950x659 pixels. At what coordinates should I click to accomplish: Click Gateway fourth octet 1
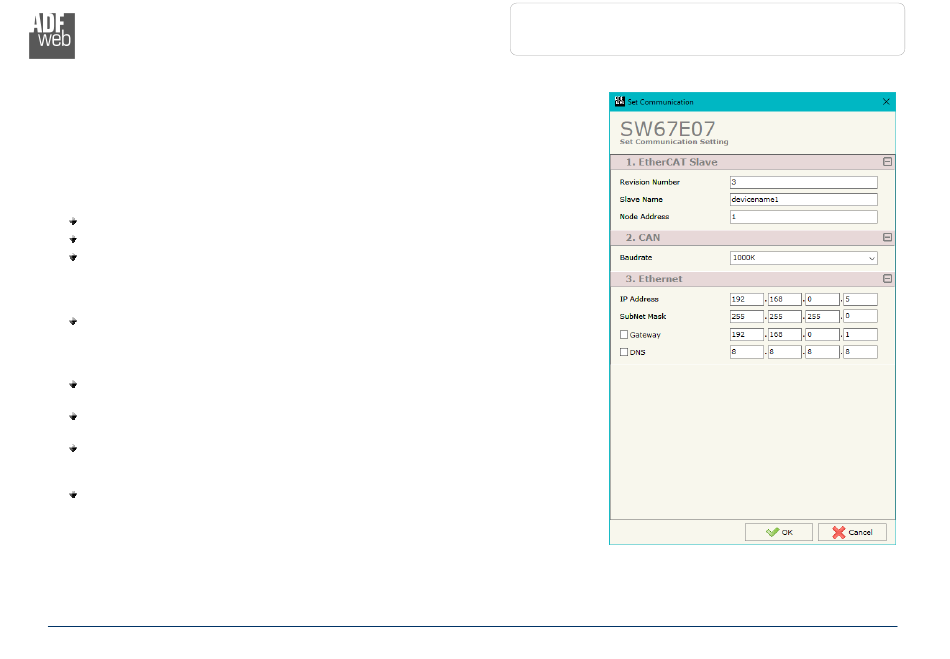[x=860, y=334]
